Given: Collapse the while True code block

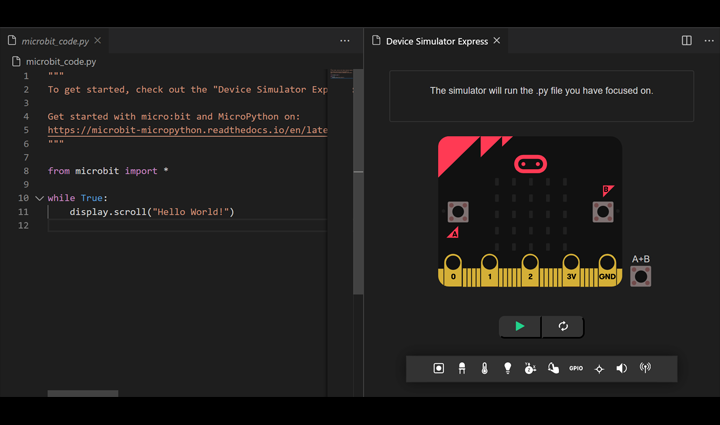Looking at the screenshot, I should (x=39, y=198).
